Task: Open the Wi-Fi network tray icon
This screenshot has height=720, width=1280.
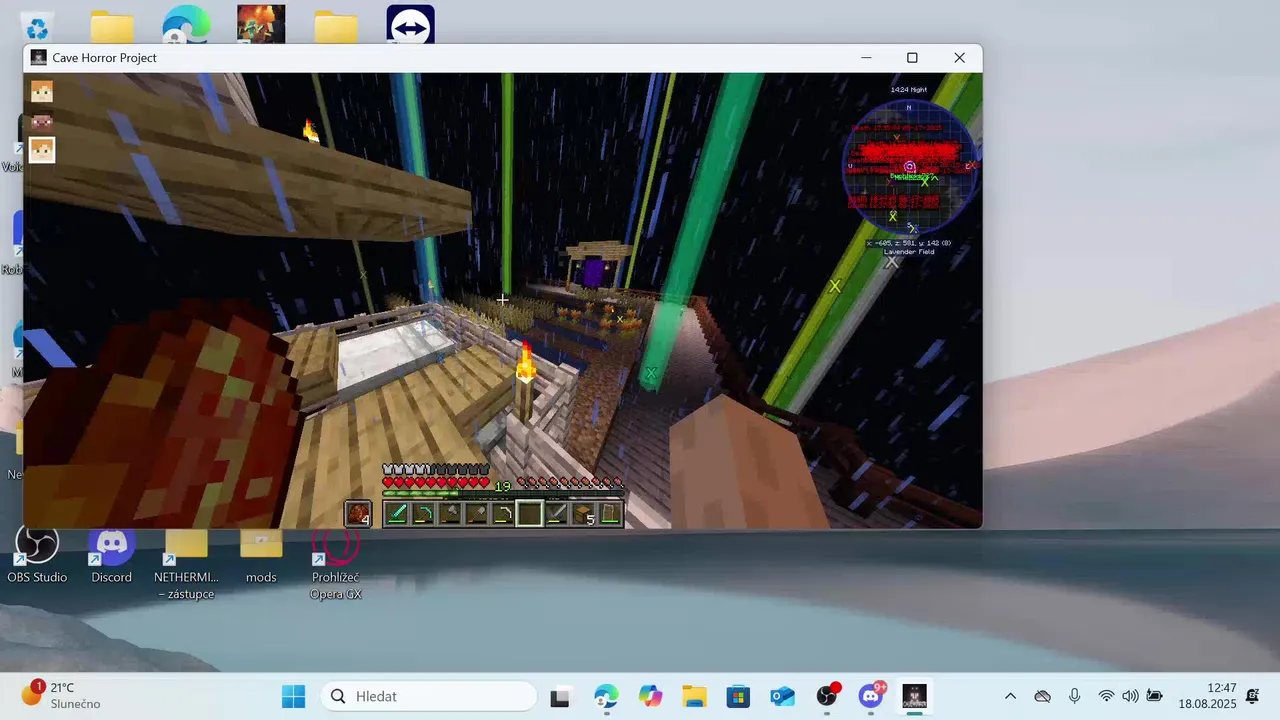Action: (1106, 696)
